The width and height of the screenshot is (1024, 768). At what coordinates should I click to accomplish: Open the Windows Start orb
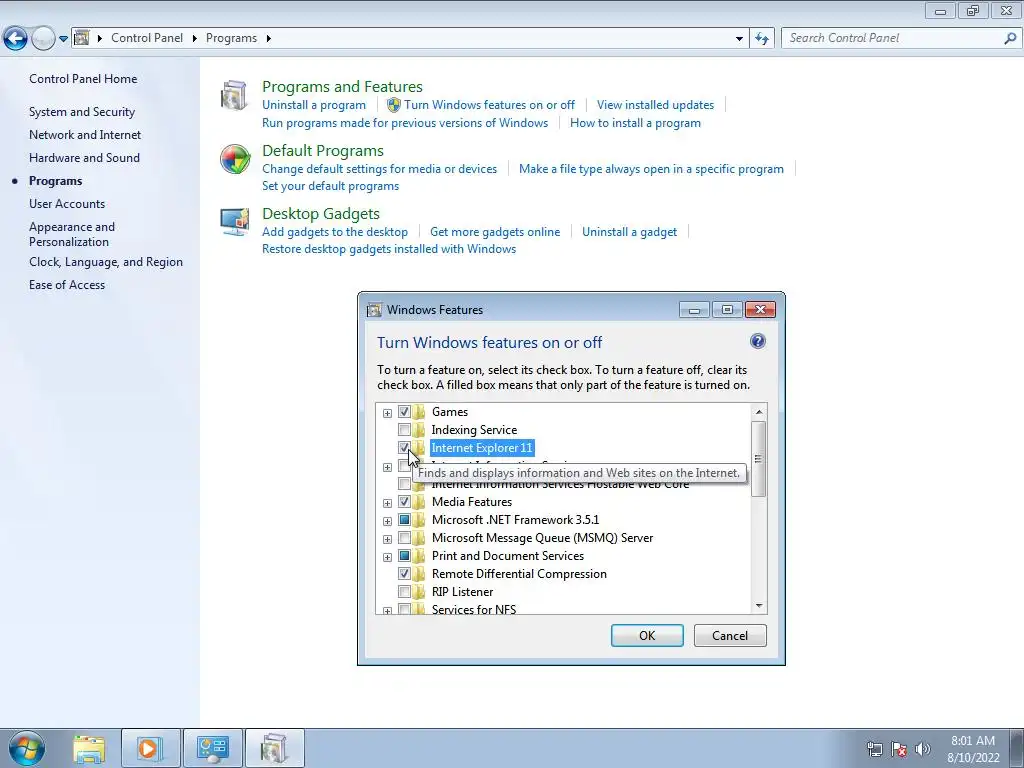(x=26, y=748)
